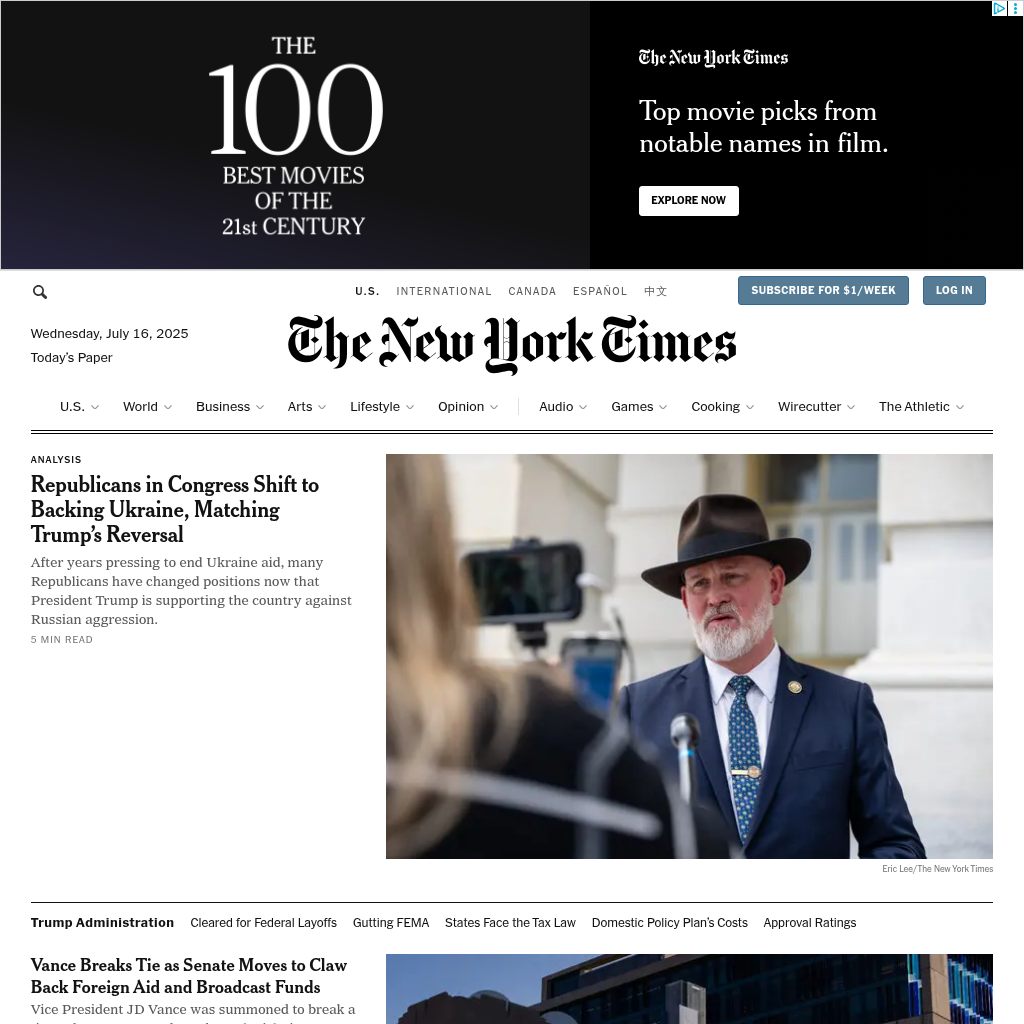Image resolution: width=1024 pixels, height=1024 pixels.
Task: Click the congressman press conference photo
Action: [689, 656]
